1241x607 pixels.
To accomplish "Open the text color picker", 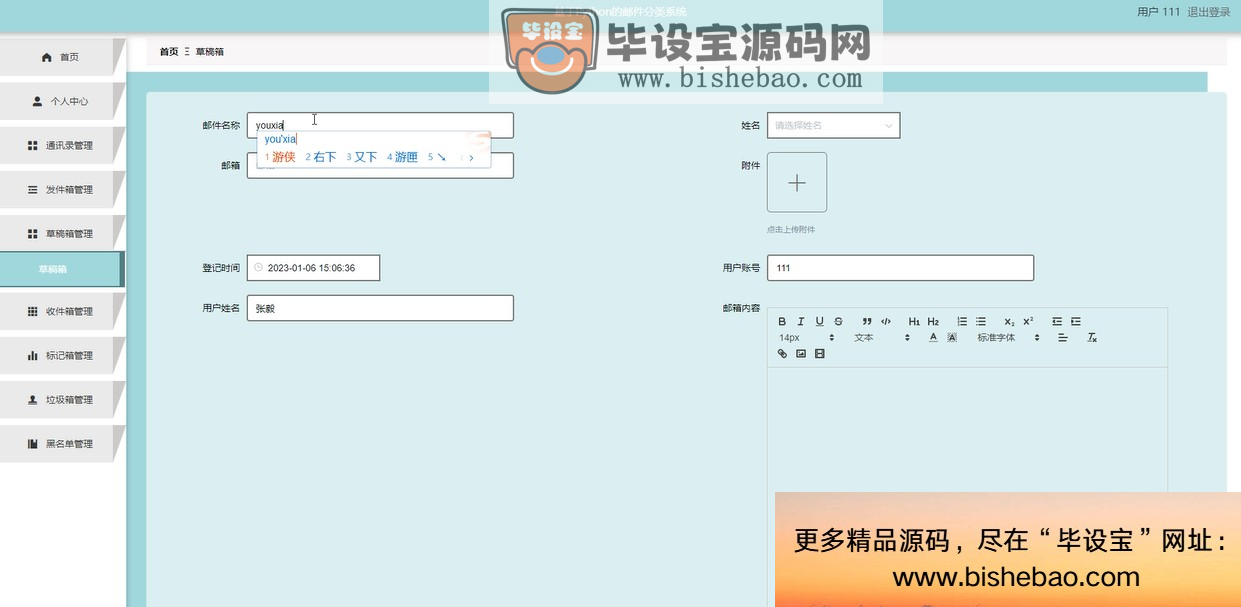I will coord(933,337).
